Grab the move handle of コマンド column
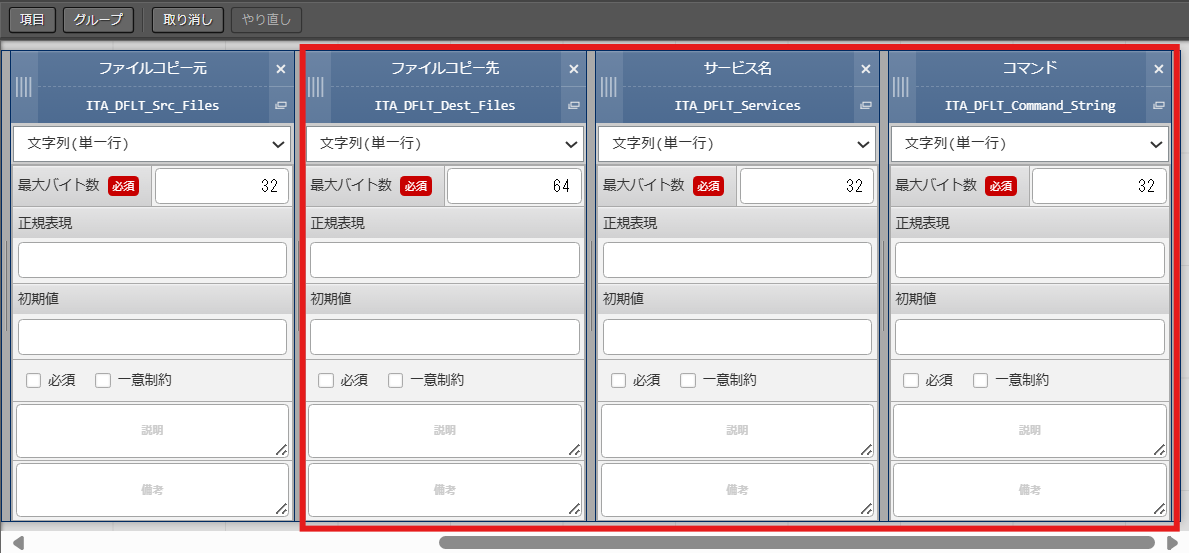The image size is (1189, 553). click(x=902, y=86)
